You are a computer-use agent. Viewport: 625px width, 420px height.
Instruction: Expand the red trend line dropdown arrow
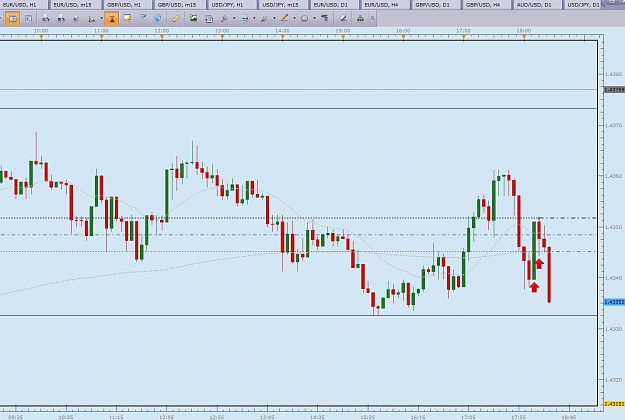coord(295,18)
